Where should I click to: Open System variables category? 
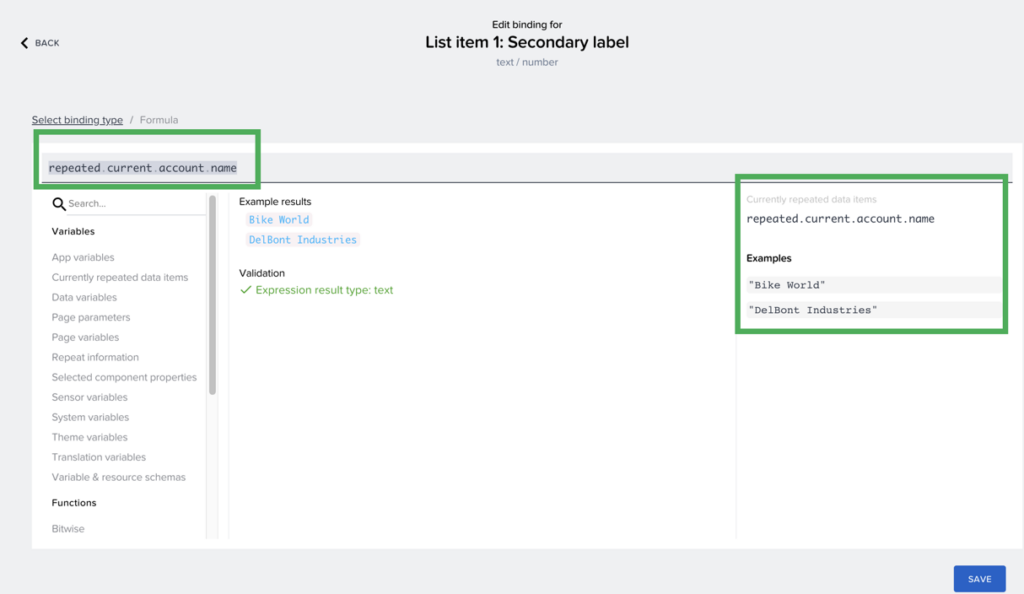pos(90,417)
